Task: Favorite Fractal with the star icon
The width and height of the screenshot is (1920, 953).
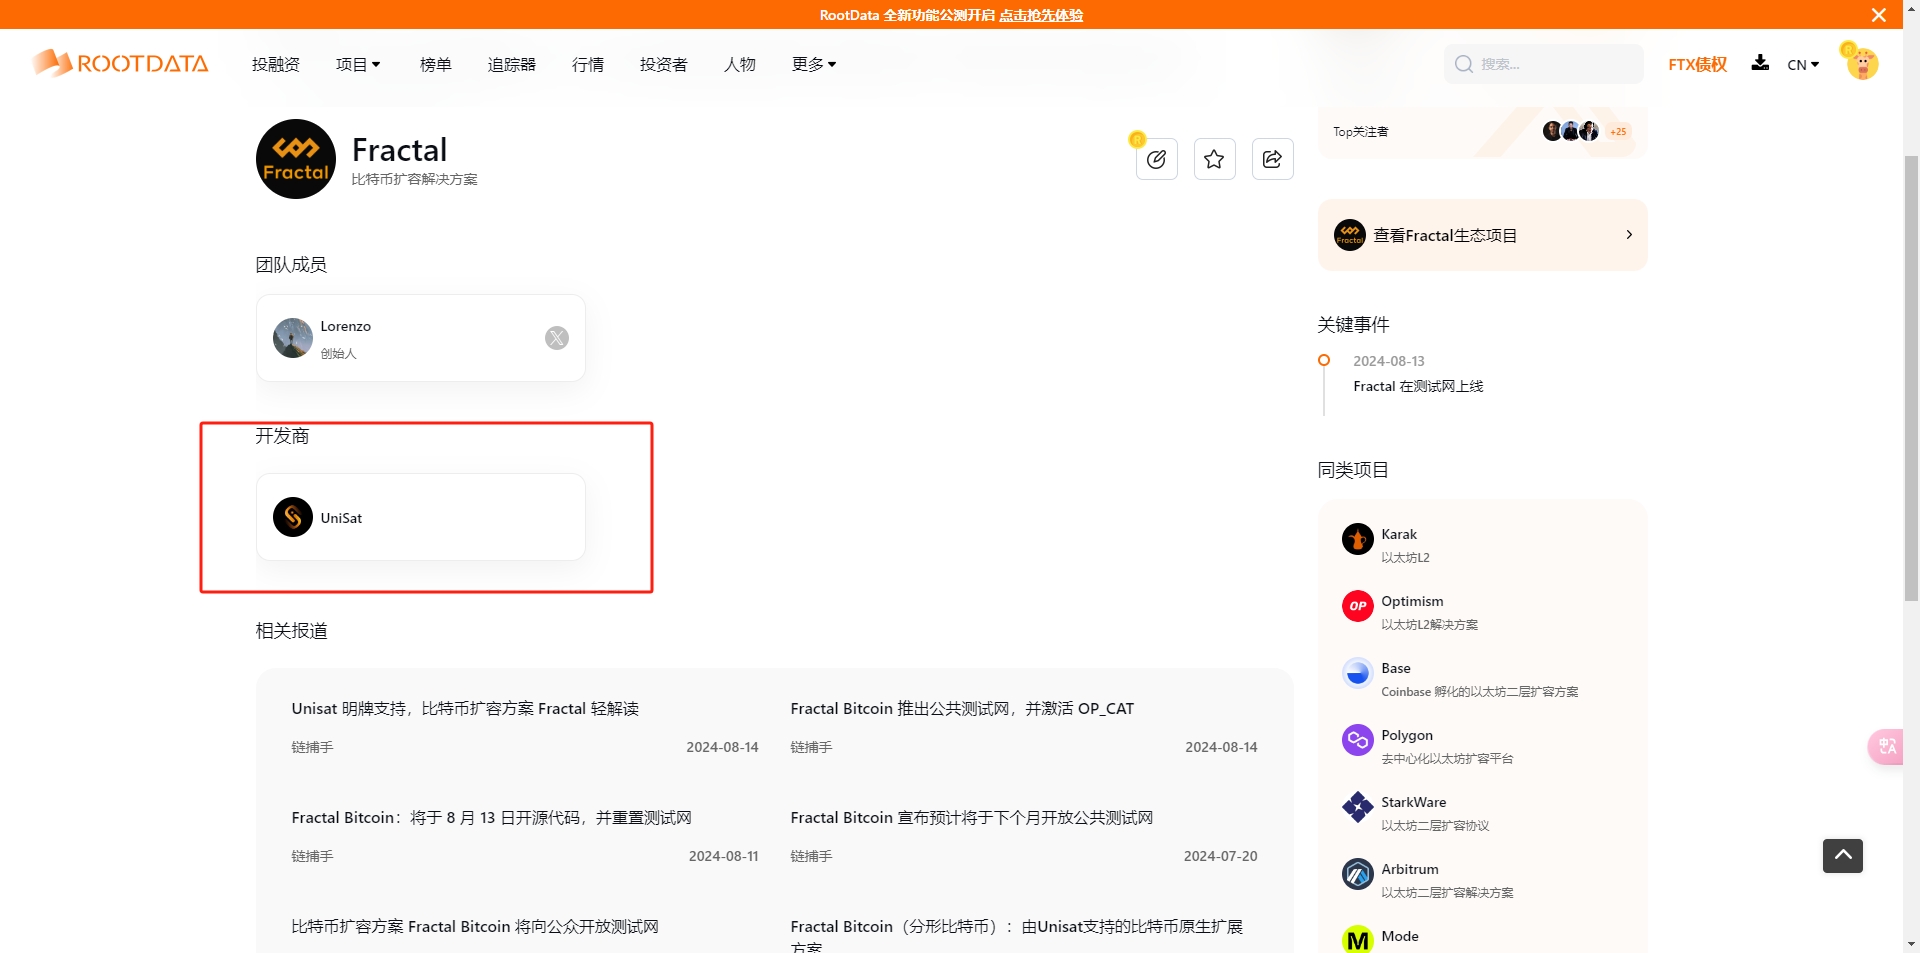Action: coord(1214,159)
